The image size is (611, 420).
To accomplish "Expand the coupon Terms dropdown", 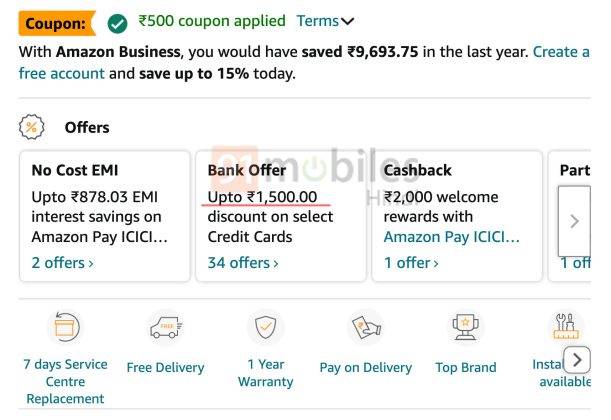I will point(325,21).
